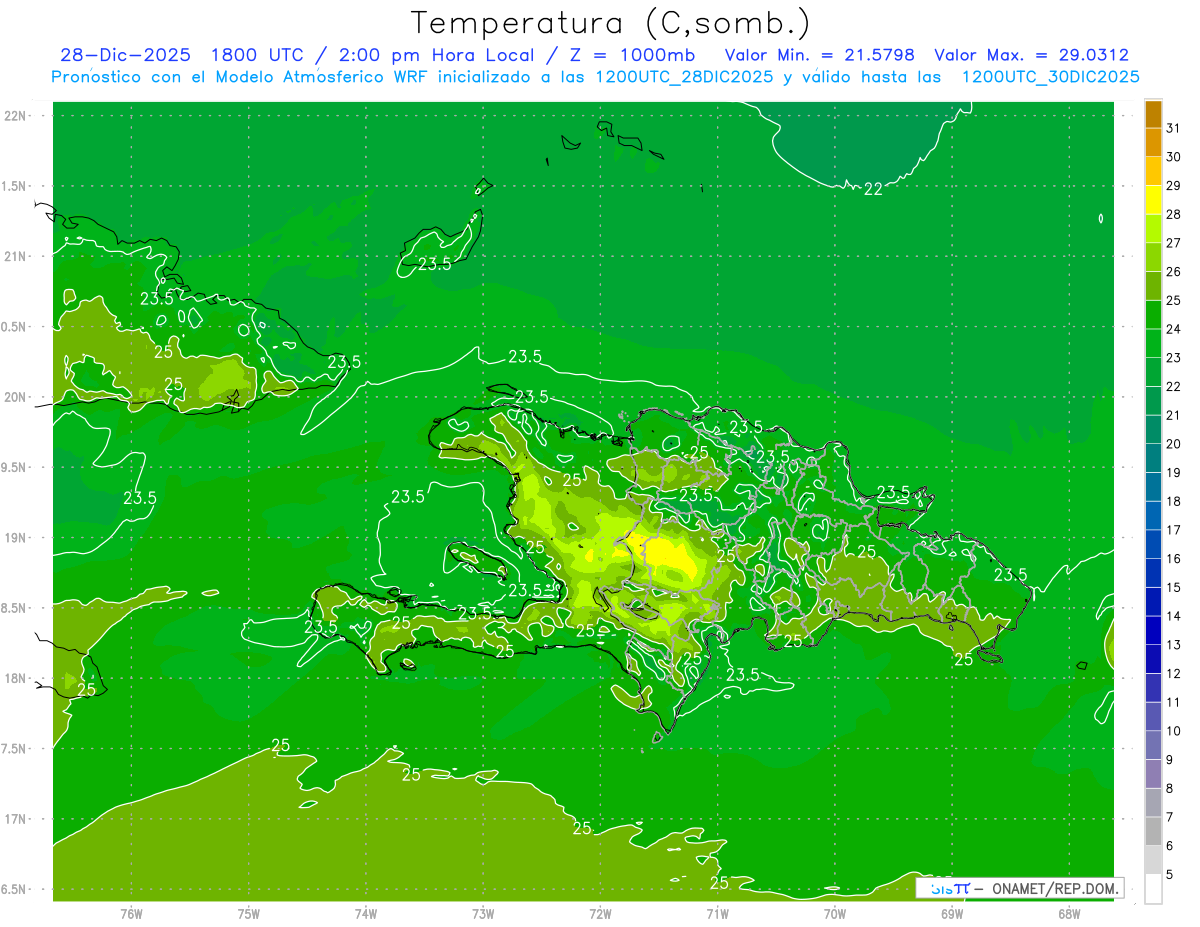Click the 76W longitude axis label
This screenshot has height=927, width=1200.
click(x=131, y=914)
